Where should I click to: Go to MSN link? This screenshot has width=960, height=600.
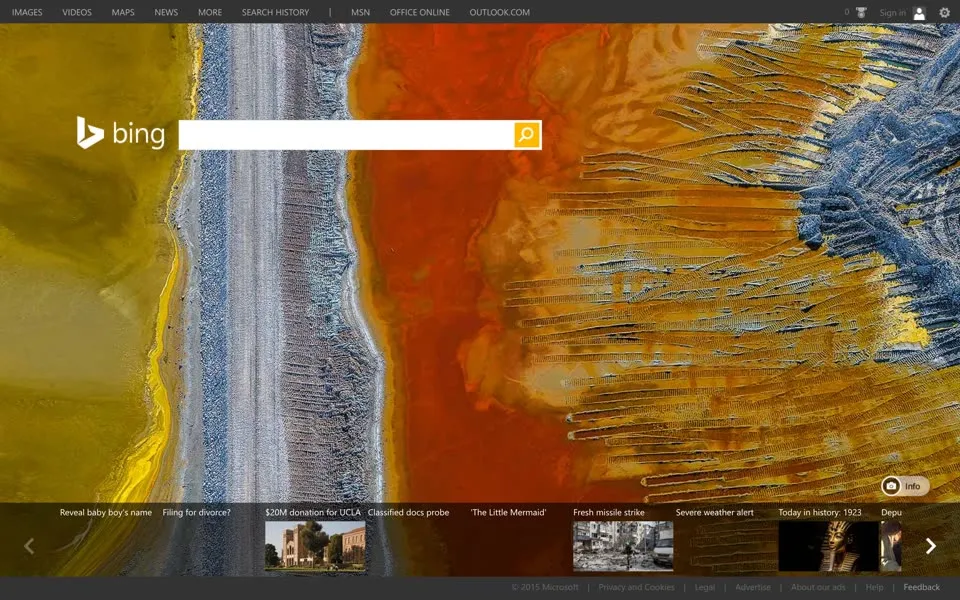360,12
